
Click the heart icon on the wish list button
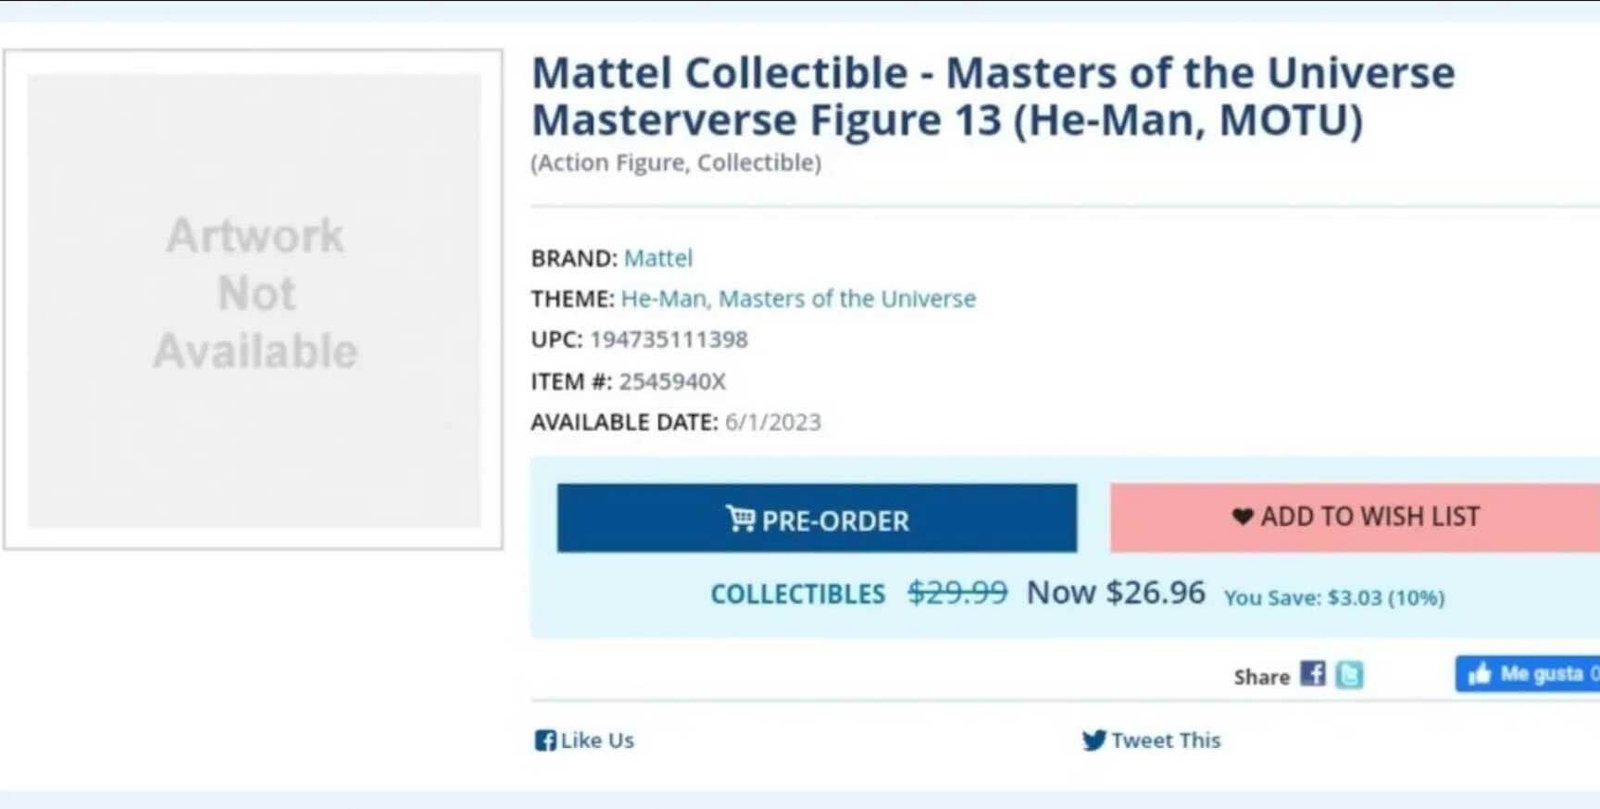click(x=1242, y=517)
